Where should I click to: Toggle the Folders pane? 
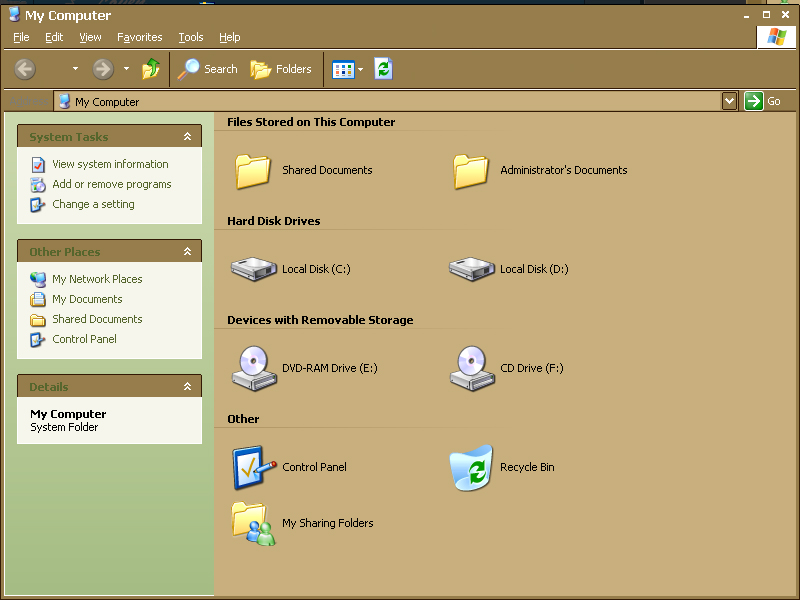coord(281,69)
